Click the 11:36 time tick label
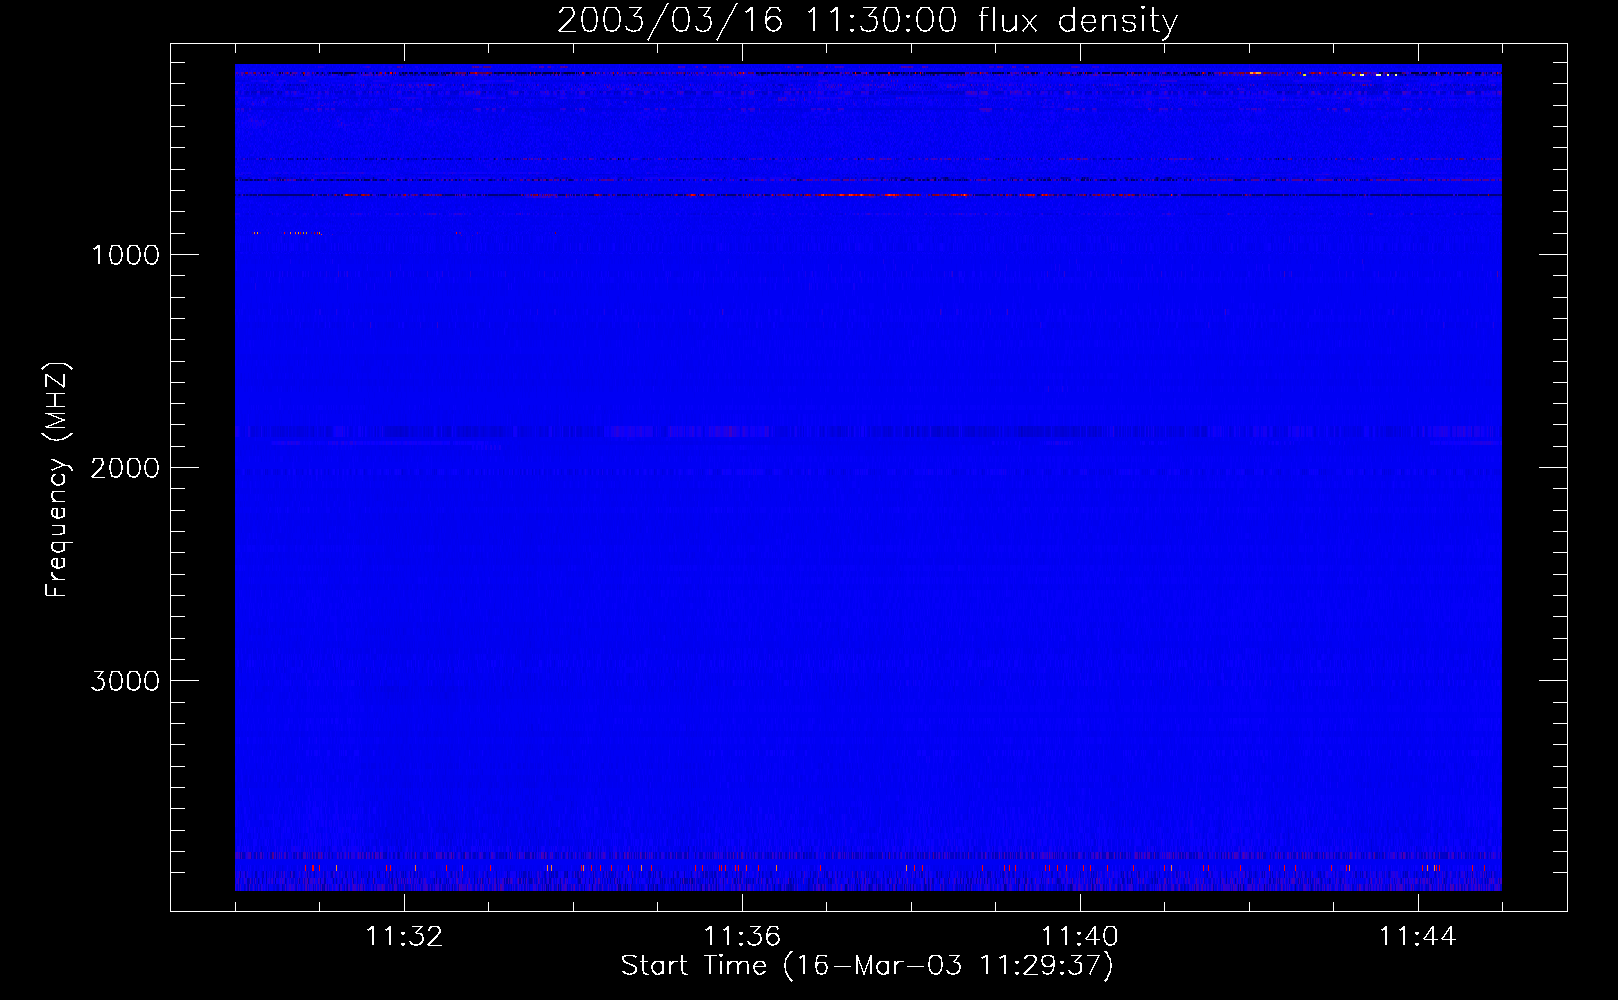The height and width of the screenshot is (1000, 1618). pyautogui.click(x=742, y=937)
